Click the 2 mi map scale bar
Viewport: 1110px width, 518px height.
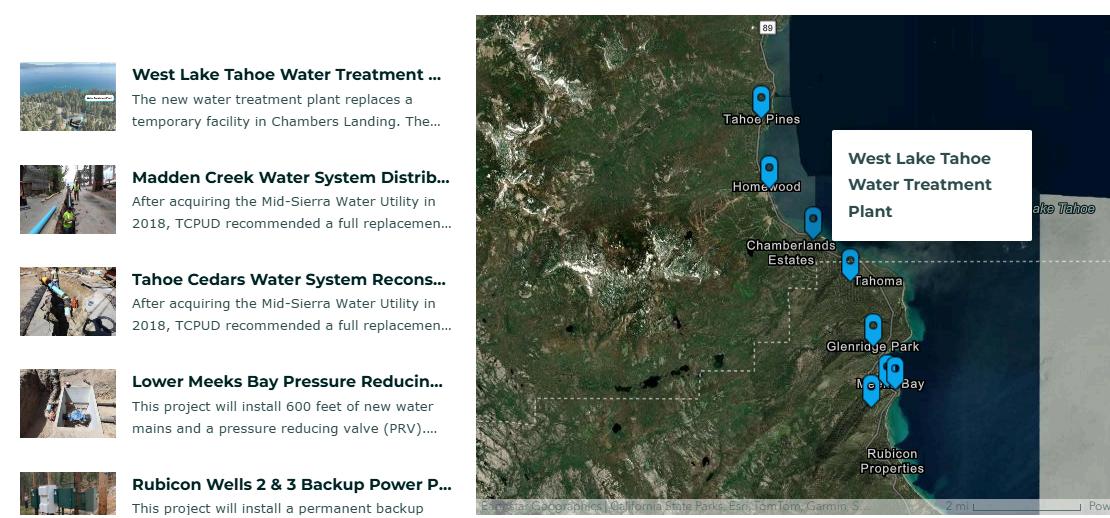tap(1013, 506)
